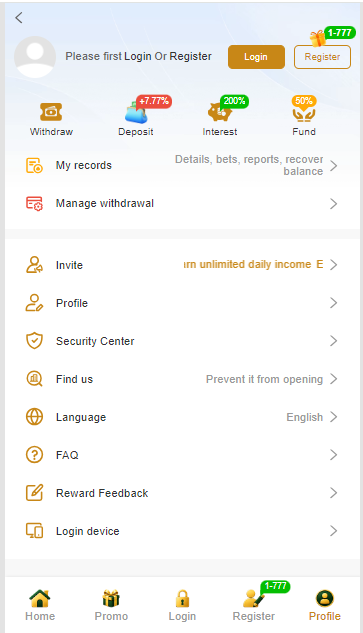Expand the Login device chevron
Viewport: 363px width, 633px height.
point(334,531)
